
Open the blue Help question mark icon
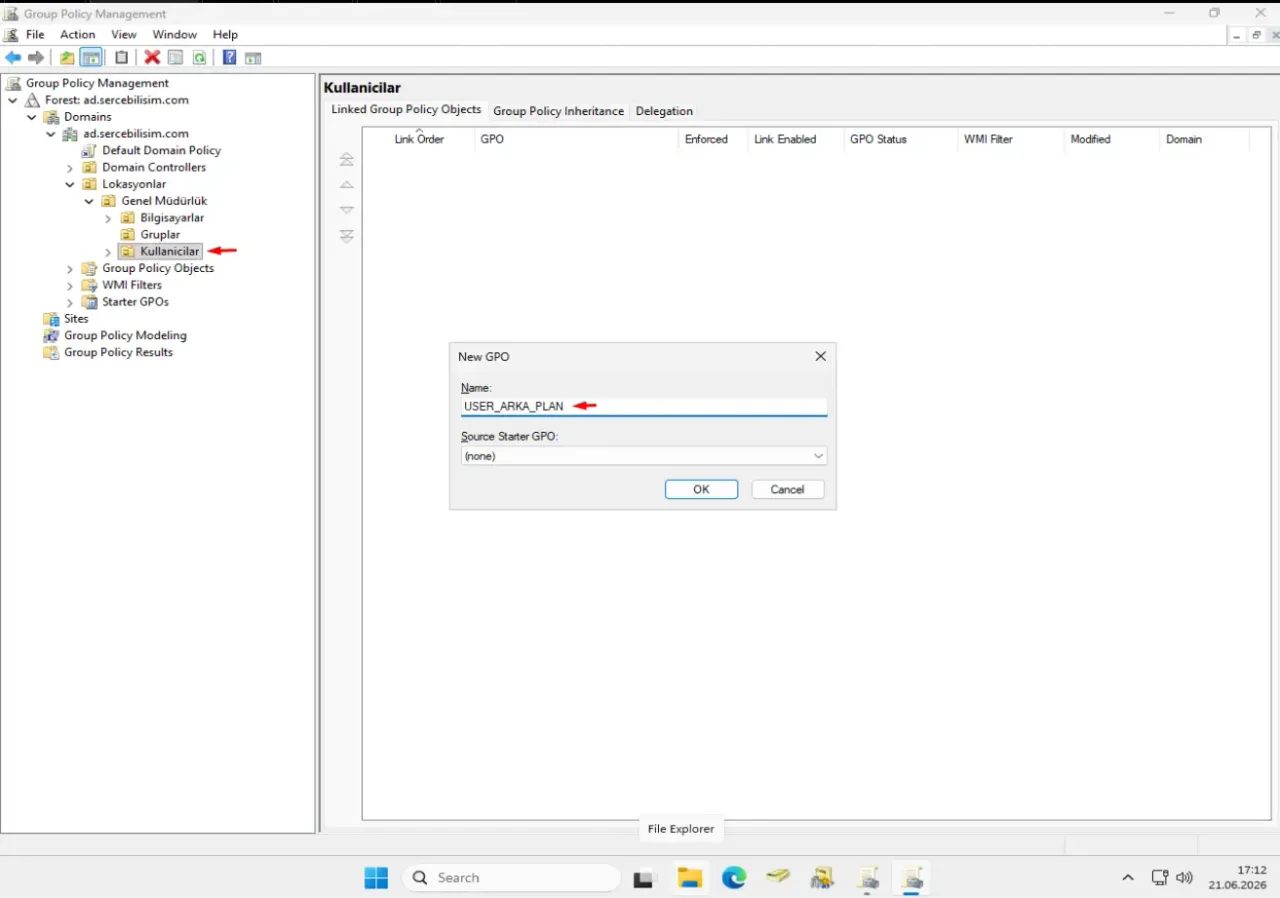click(x=229, y=58)
